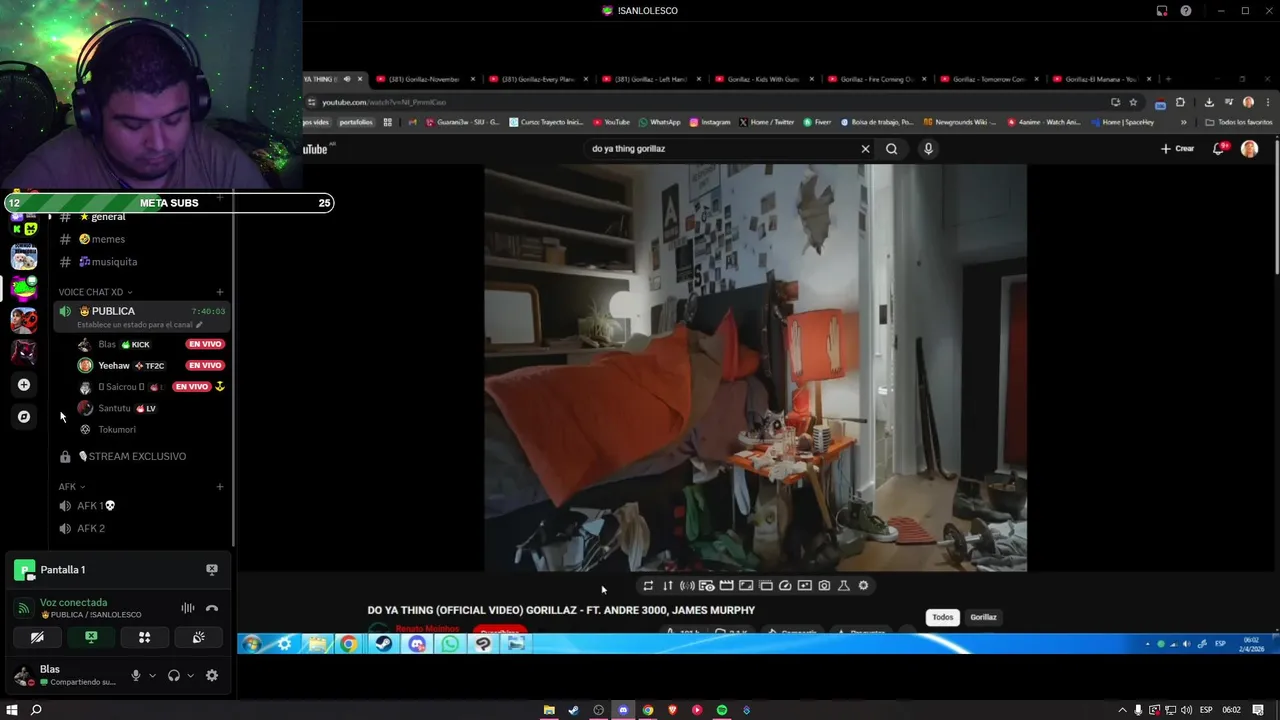Collapse the VOICE CHAT XD category
The height and width of the screenshot is (720, 1280).
[95, 292]
